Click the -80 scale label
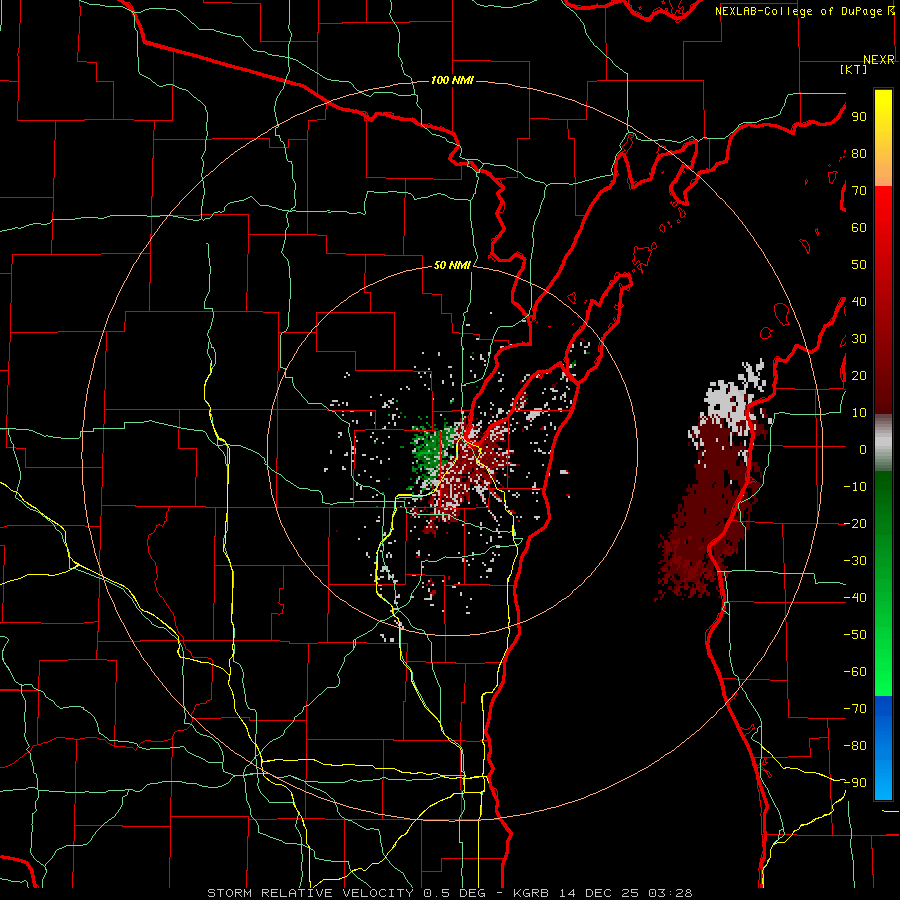900x900 pixels. [855, 746]
